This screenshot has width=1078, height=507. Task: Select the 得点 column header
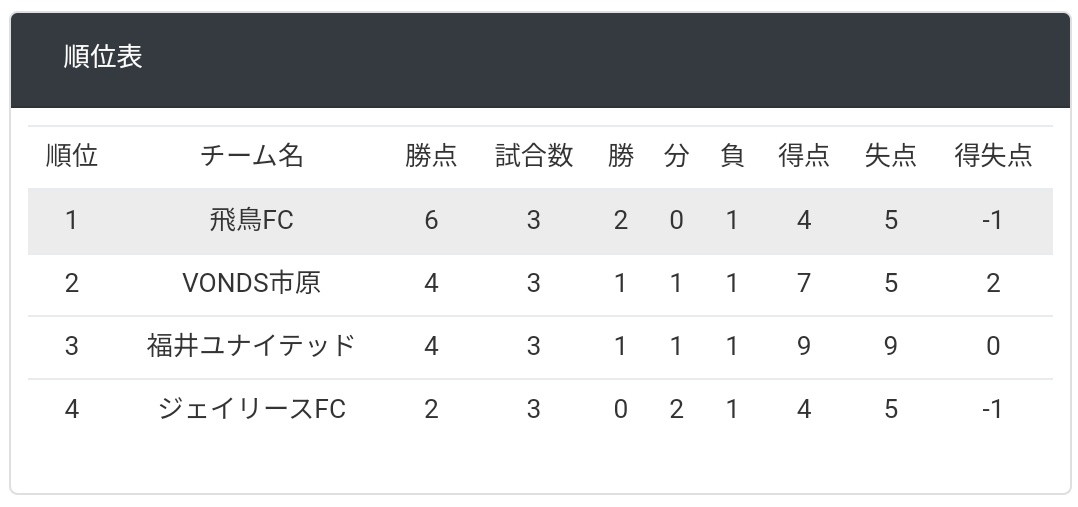click(x=804, y=156)
